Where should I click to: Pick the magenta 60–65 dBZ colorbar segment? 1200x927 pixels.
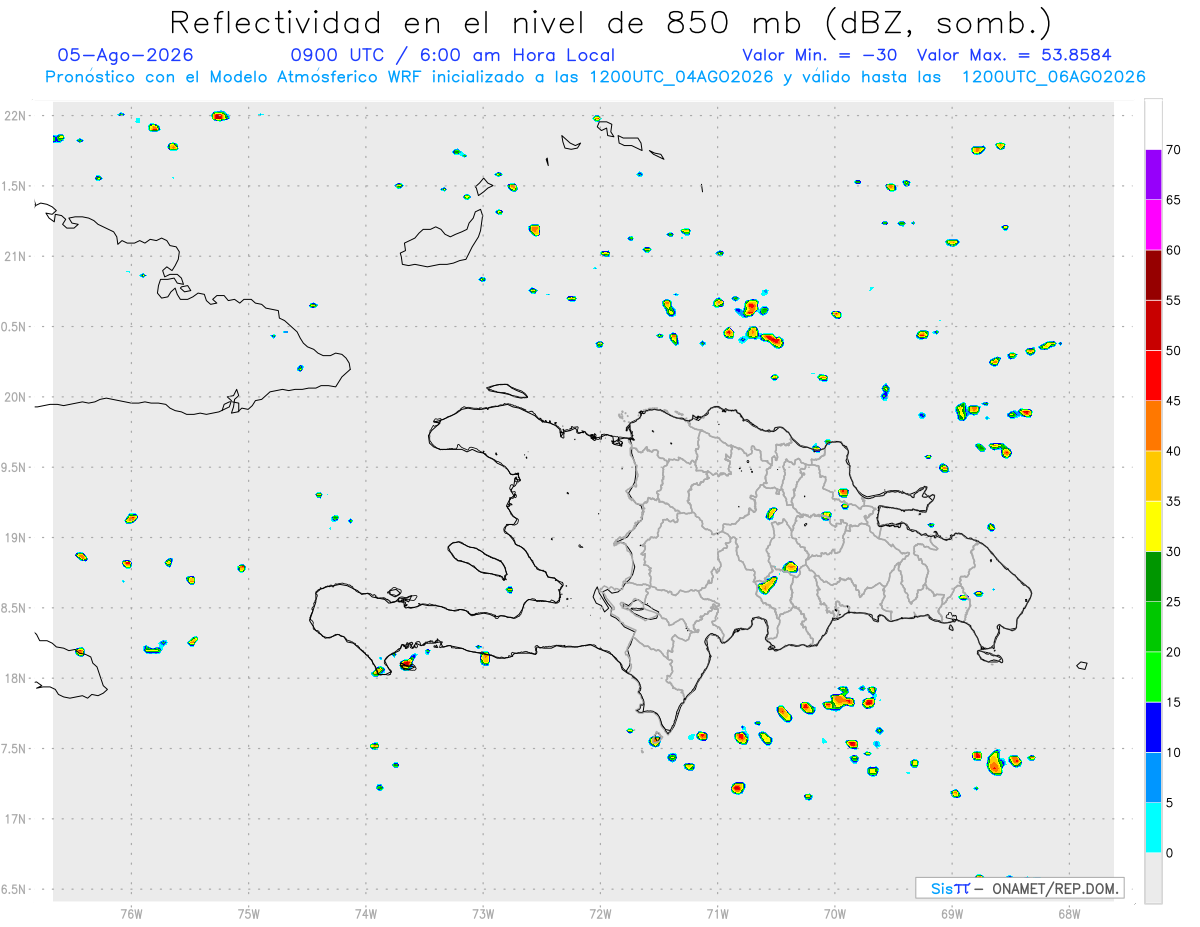tap(1153, 225)
